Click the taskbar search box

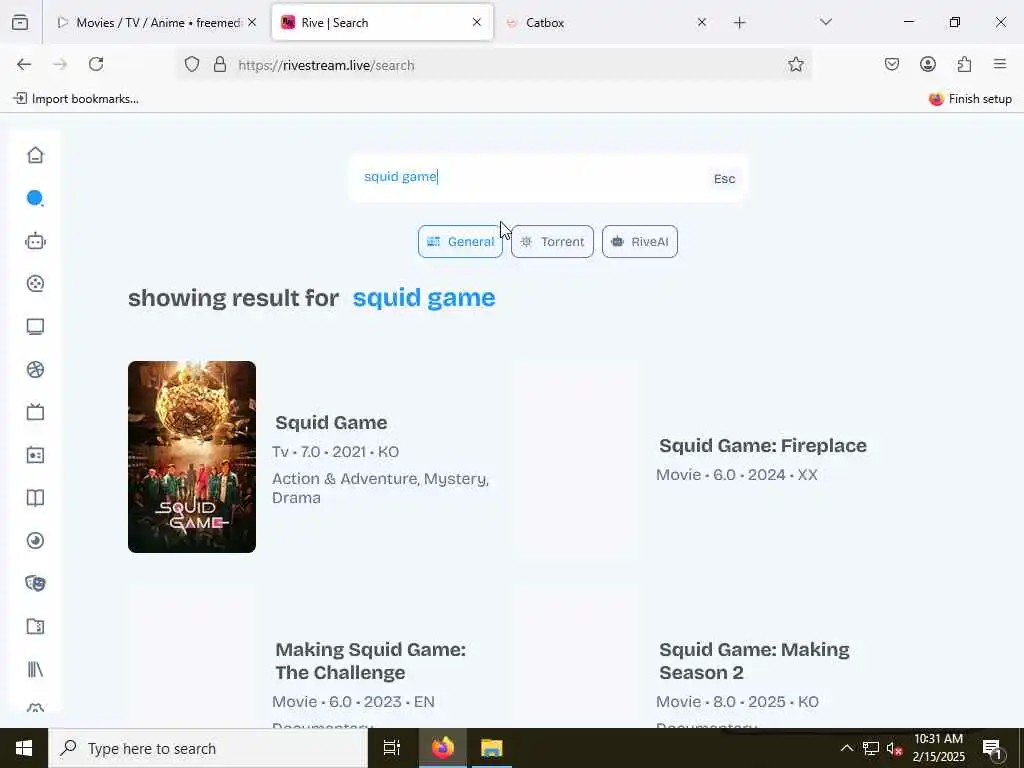point(208,748)
